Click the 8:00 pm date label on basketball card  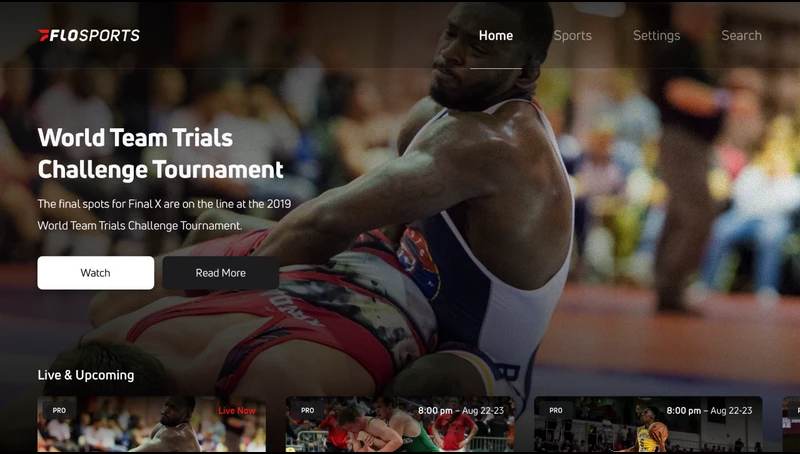[709, 411]
